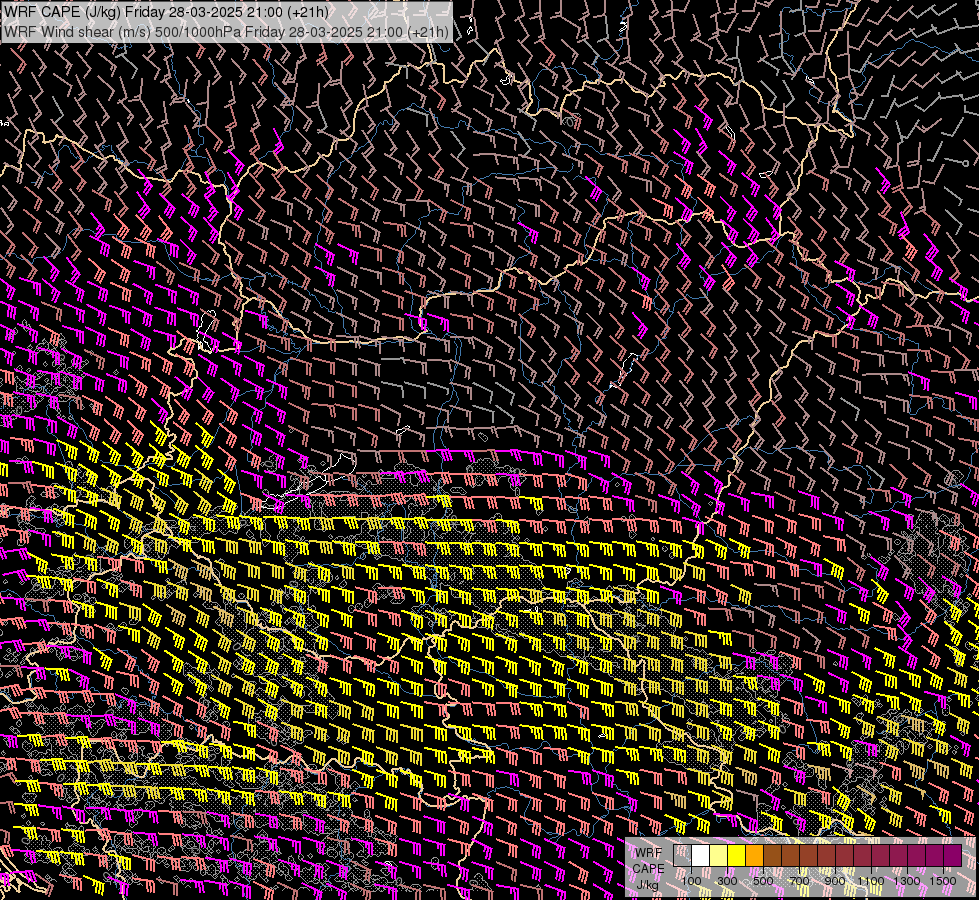Click the 1500 legend value
This screenshot has width=979, height=900.
(x=943, y=881)
